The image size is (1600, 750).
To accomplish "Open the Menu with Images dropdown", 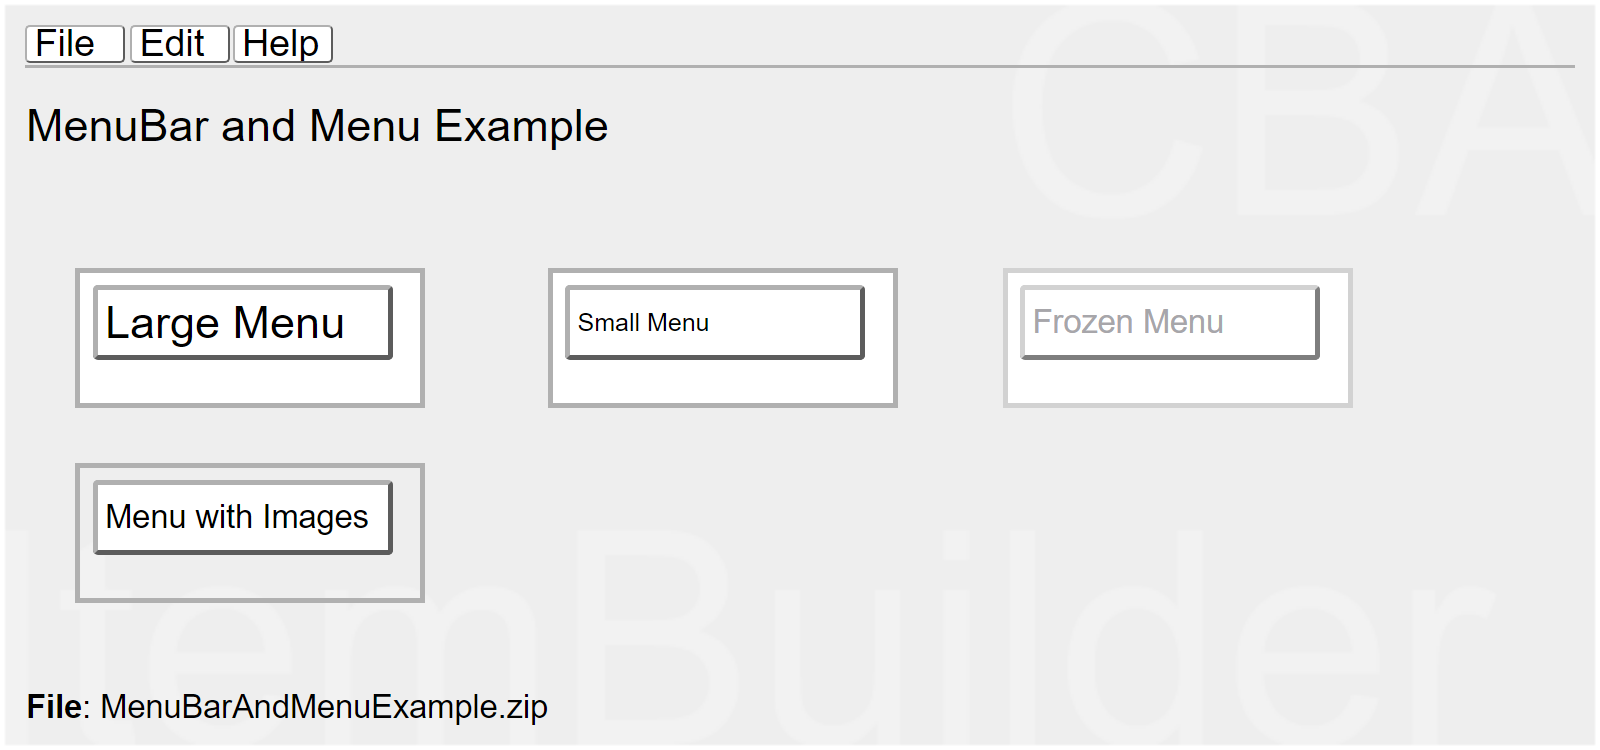I will click(x=242, y=518).
